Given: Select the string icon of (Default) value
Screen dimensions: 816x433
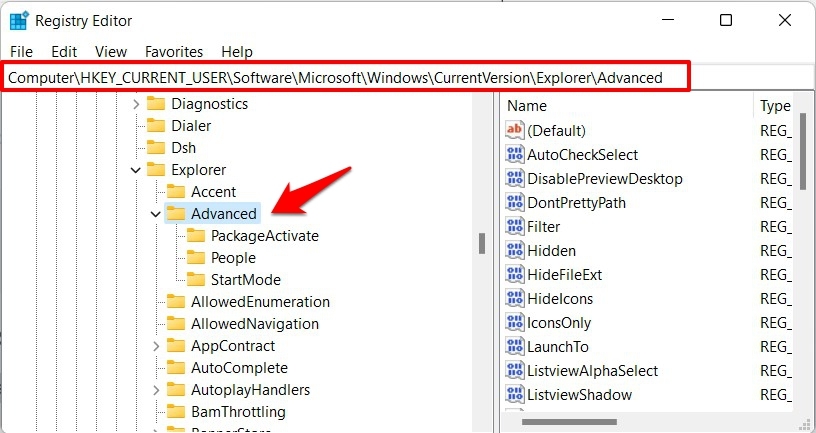Looking at the screenshot, I should point(515,130).
